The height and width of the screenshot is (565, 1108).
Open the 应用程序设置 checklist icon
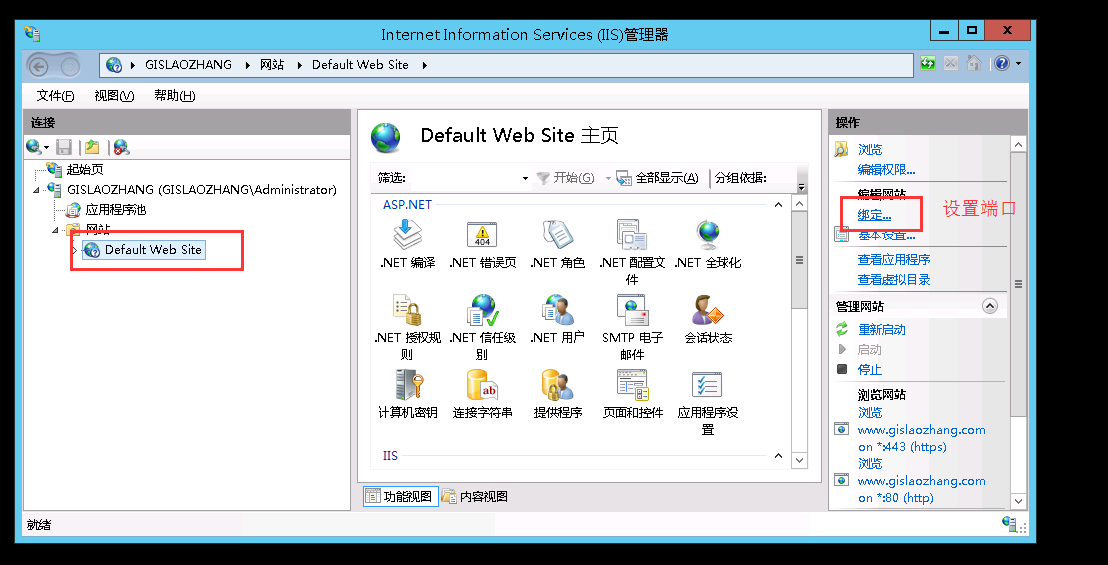pos(708,385)
